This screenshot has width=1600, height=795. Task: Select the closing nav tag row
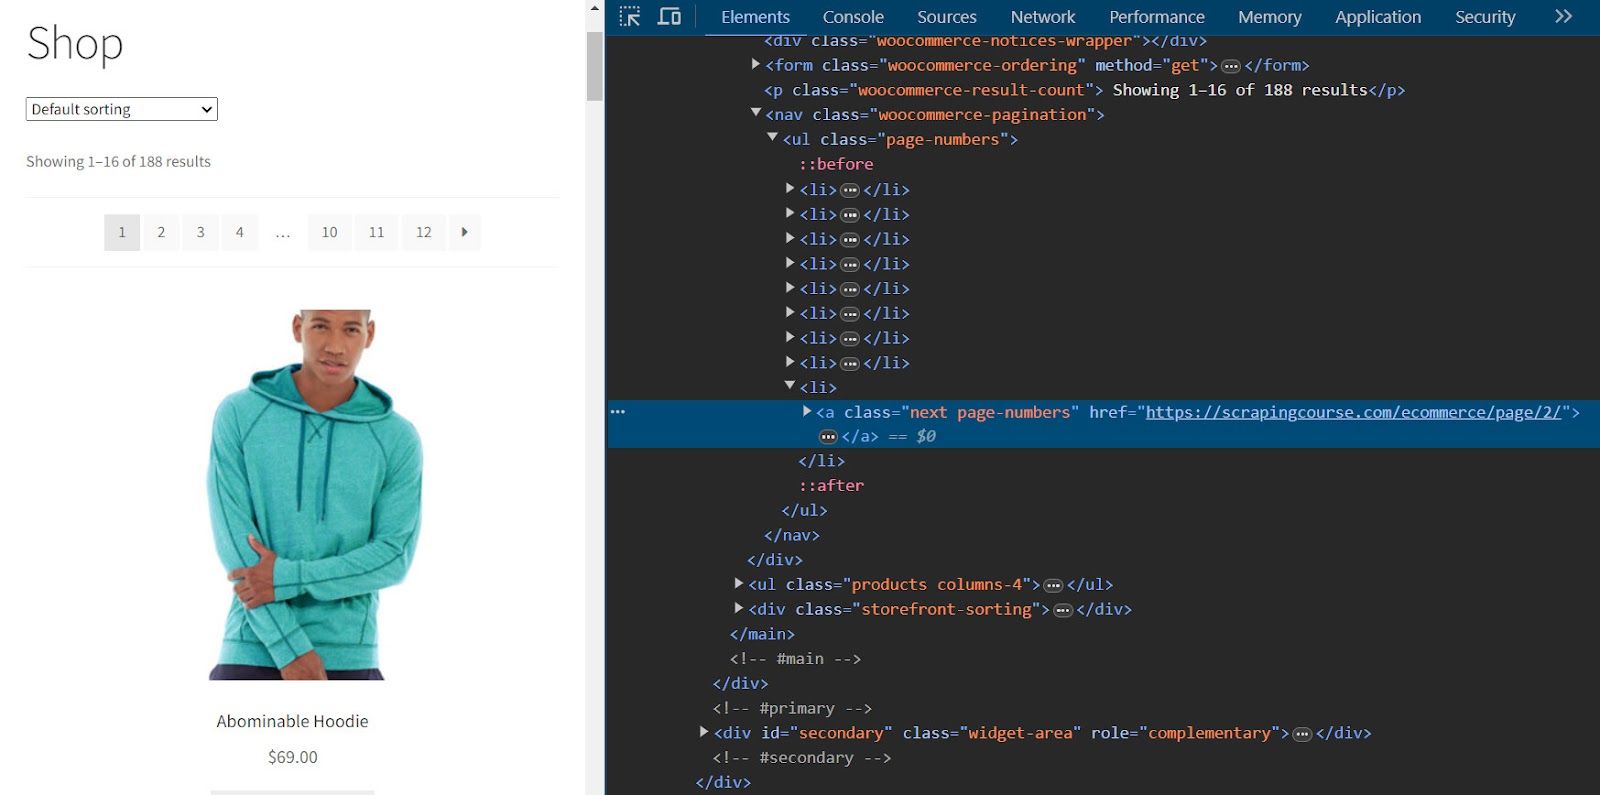tap(792, 536)
